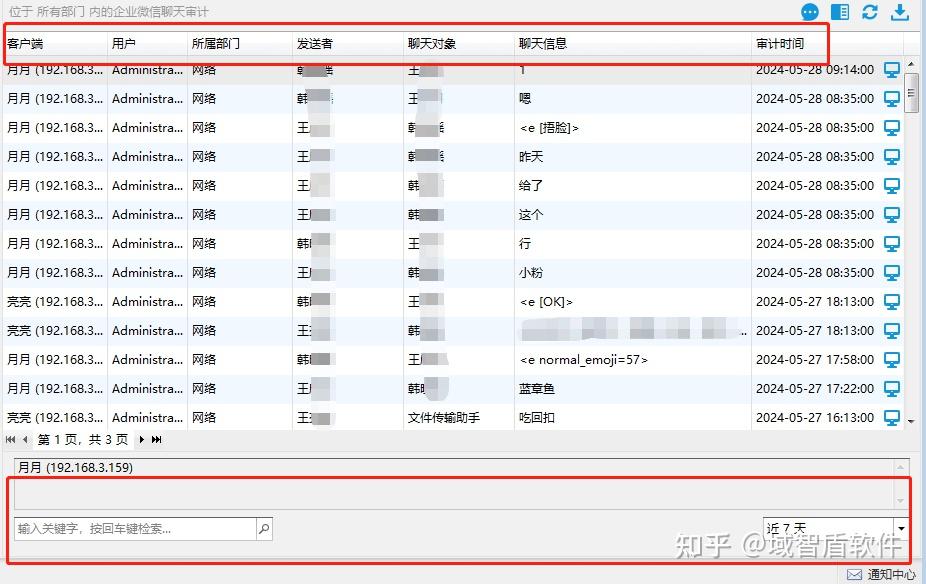The width and height of the screenshot is (926, 584).
Task: Toggle the side panel layout icon
Action: (x=840, y=12)
